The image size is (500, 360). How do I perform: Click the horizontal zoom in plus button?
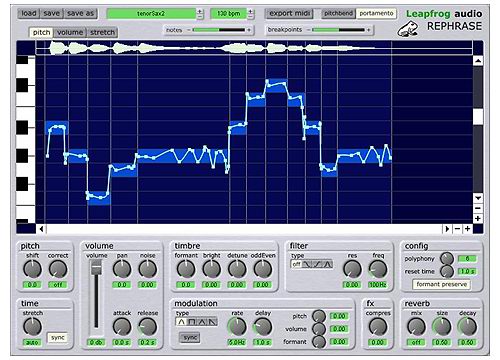click(x=467, y=229)
